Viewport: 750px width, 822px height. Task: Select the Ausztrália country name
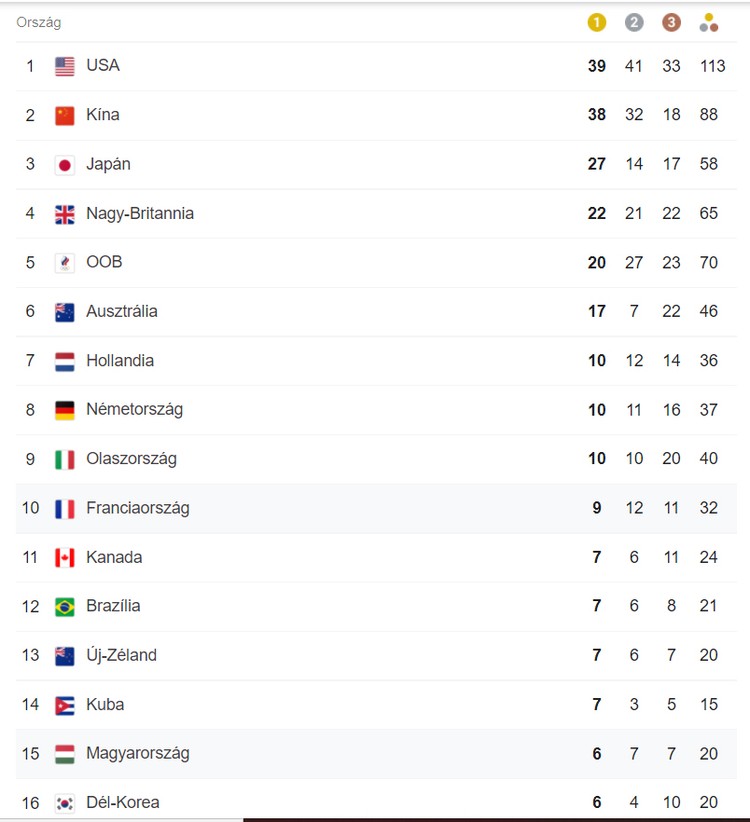pyautogui.click(x=122, y=311)
